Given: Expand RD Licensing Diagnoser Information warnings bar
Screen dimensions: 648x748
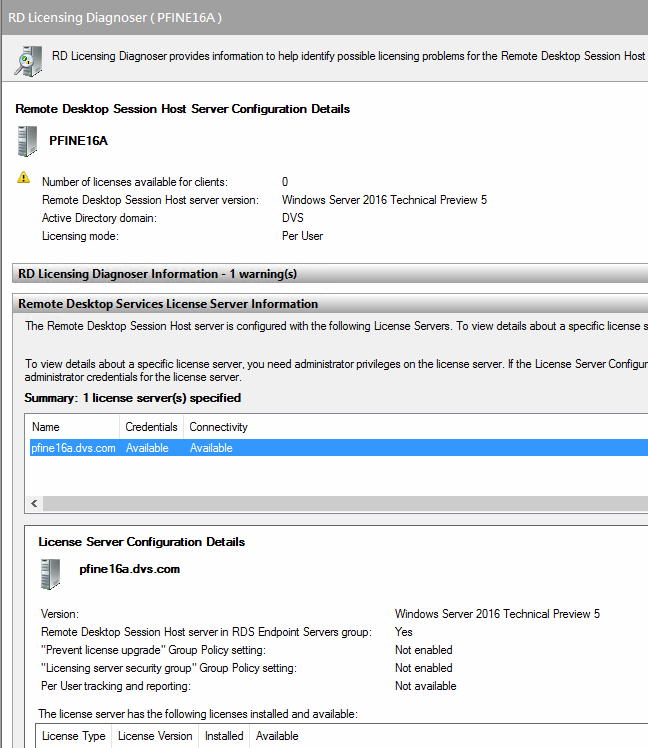Looking at the screenshot, I should (330, 274).
